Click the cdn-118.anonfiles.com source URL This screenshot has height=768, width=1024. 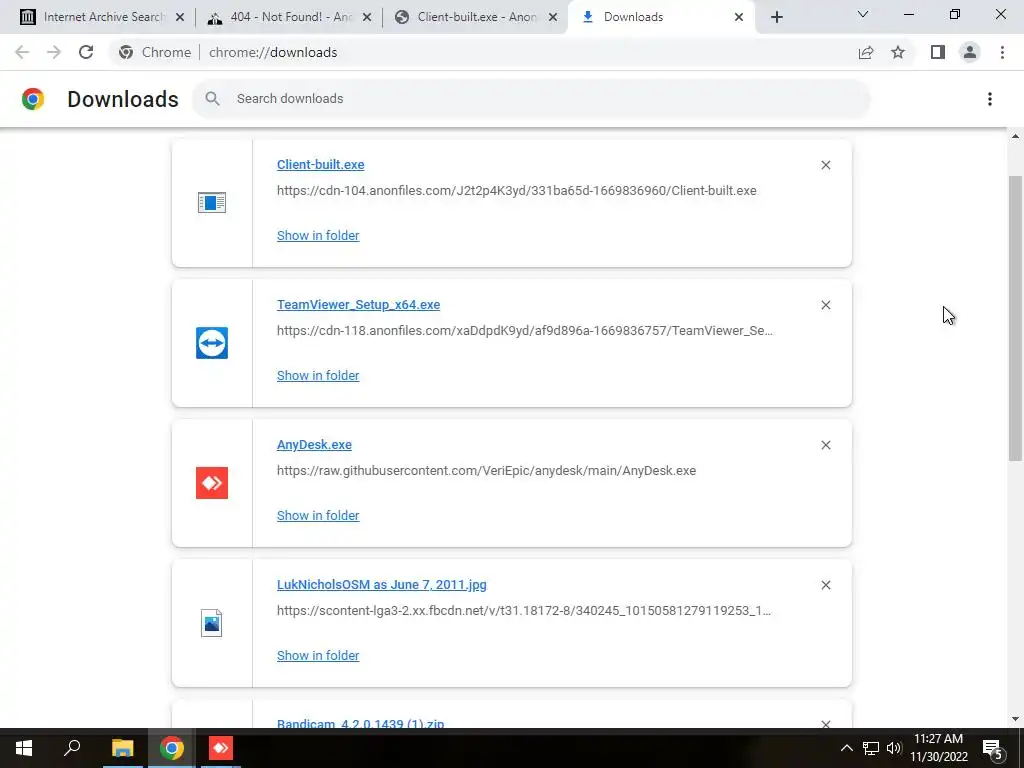[524, 330]
